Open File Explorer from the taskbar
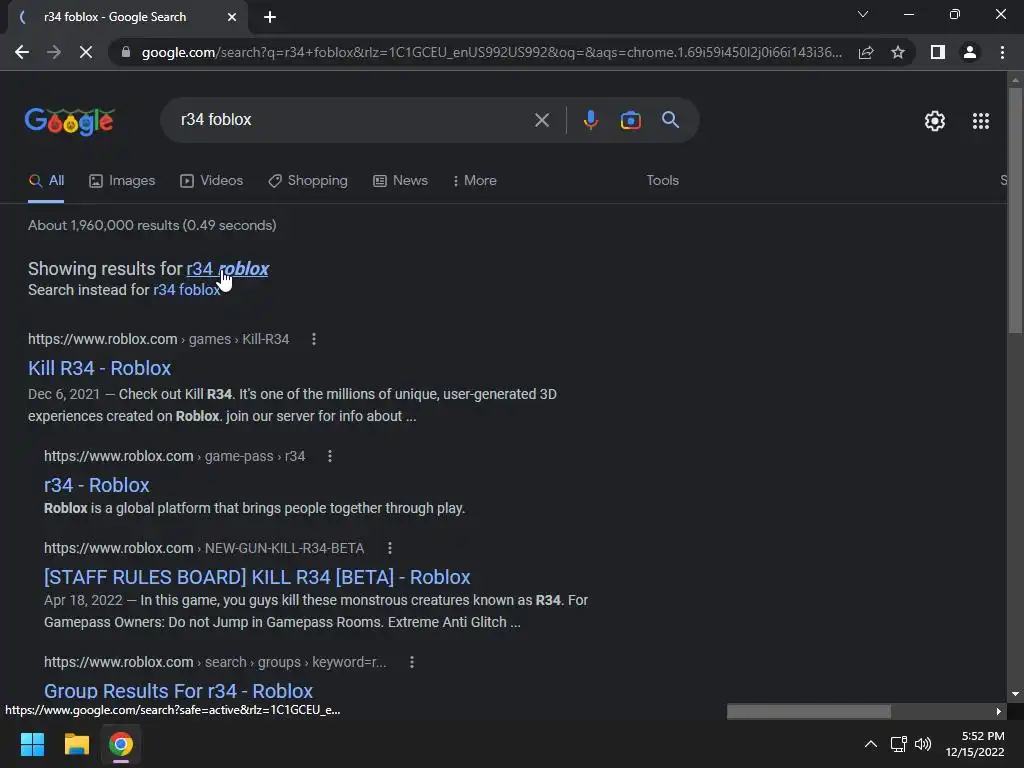 (76, 744)
